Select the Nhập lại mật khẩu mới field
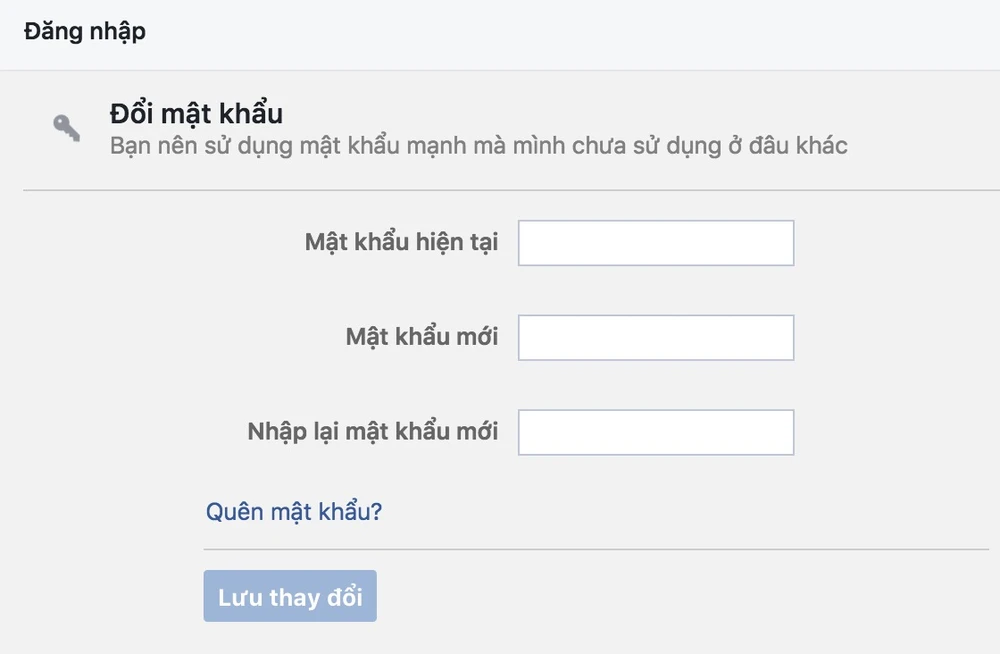Viewport: 1000px width, 654px height. tap(655, 432)
